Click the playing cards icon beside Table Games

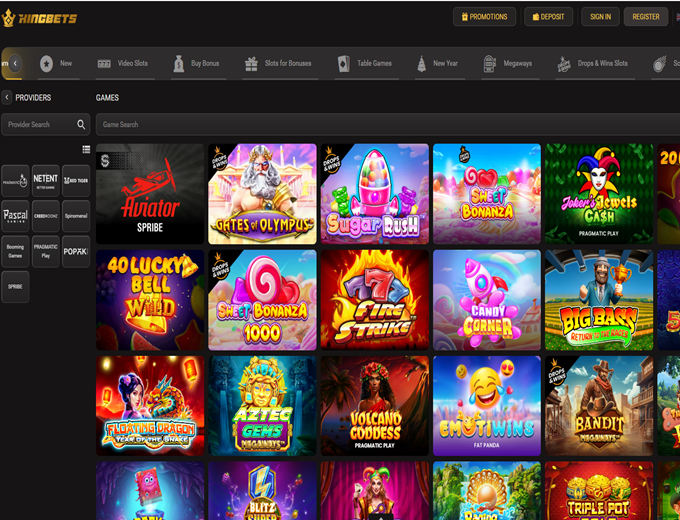[x=343, y=64]
